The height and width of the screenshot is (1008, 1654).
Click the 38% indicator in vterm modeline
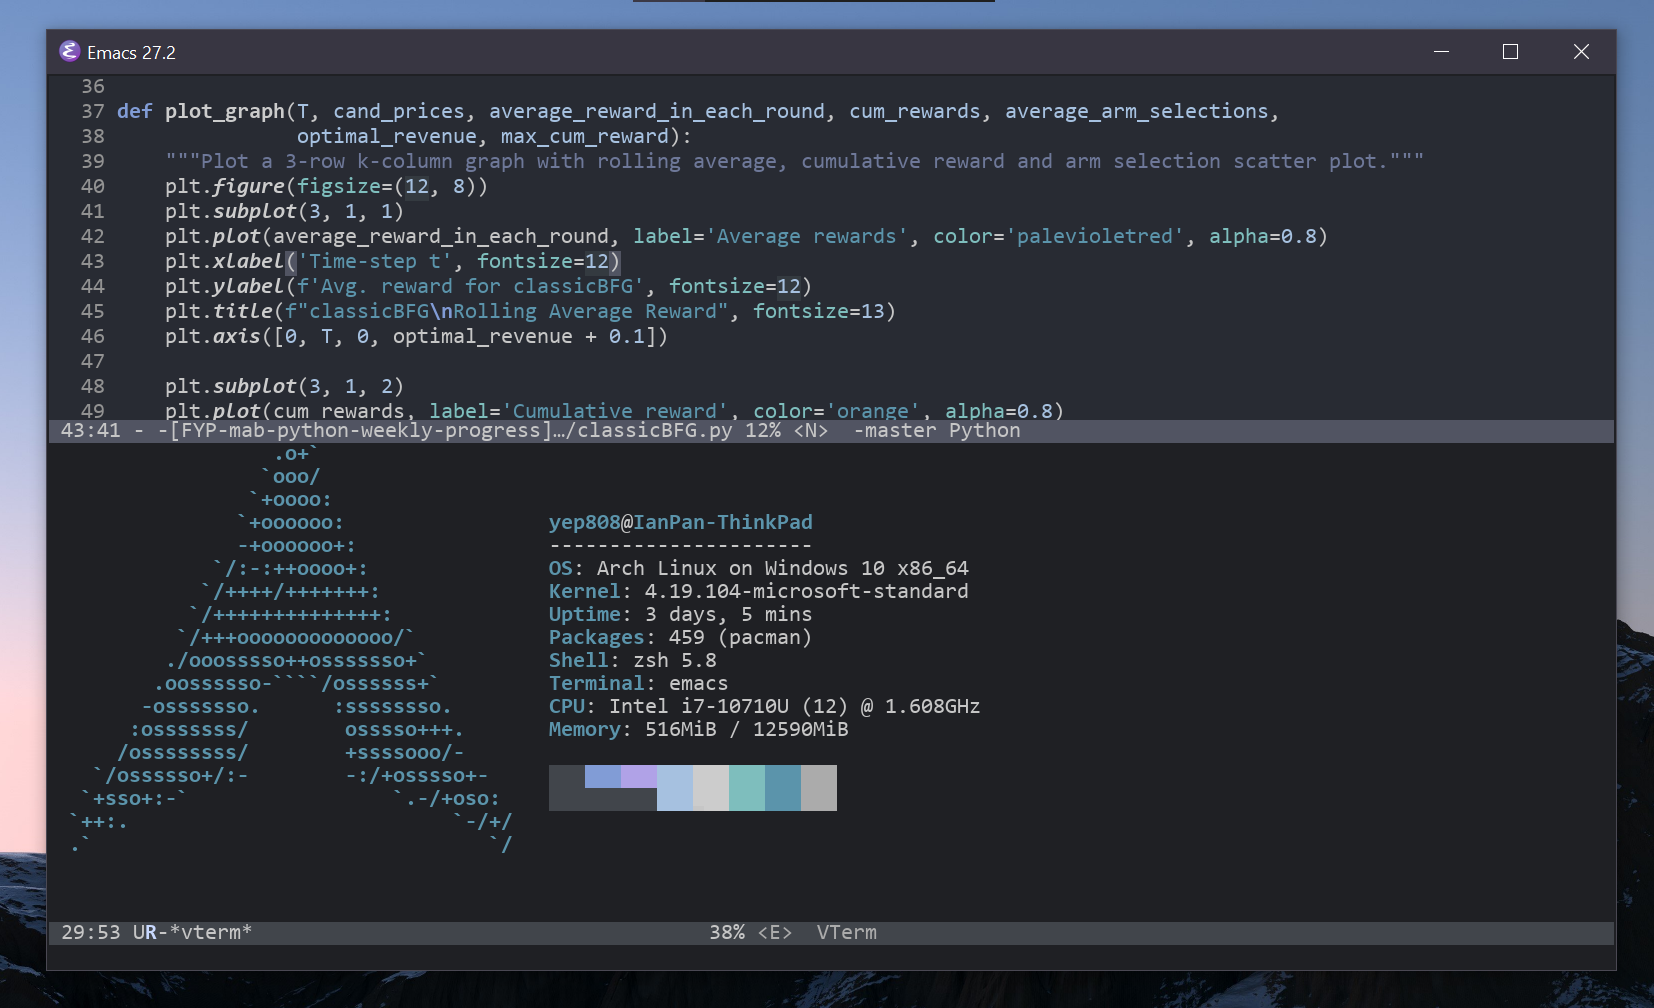tap(727, 932)
